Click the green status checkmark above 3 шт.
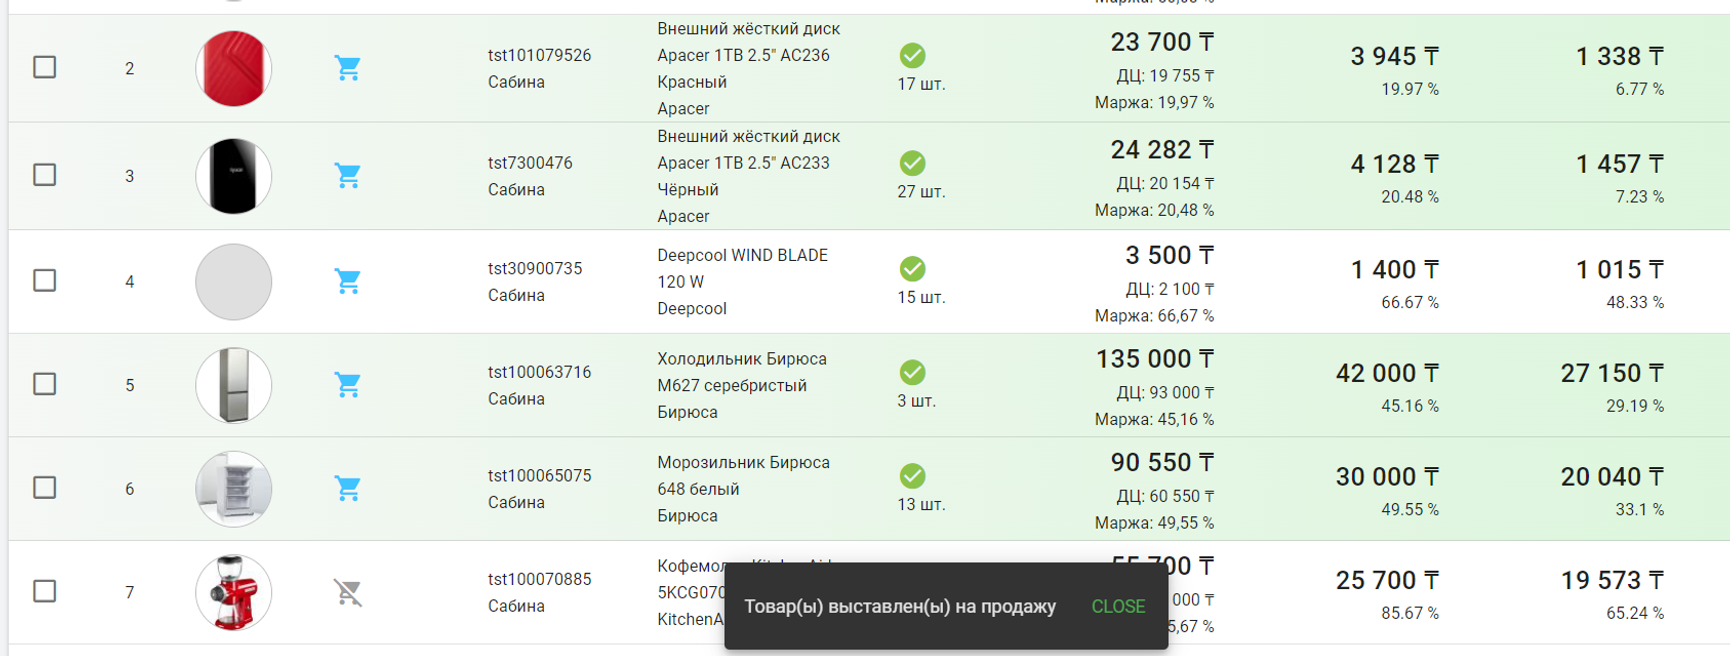This screenshot has width=1730, height=656. click(x=912, y=372)
